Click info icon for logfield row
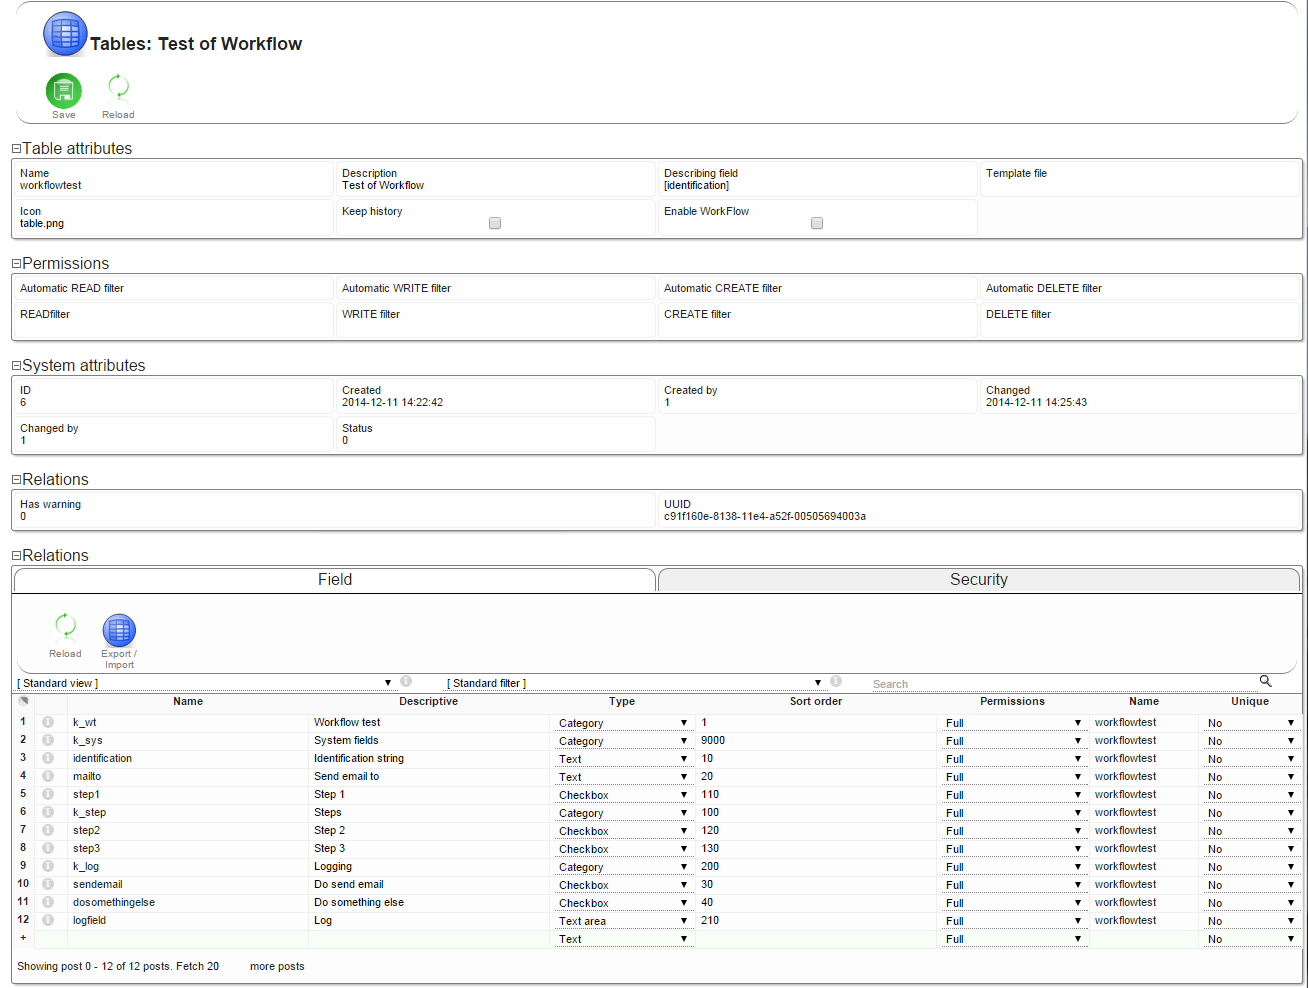This screenshot has width=1308, height=988. tap(47, 920)
